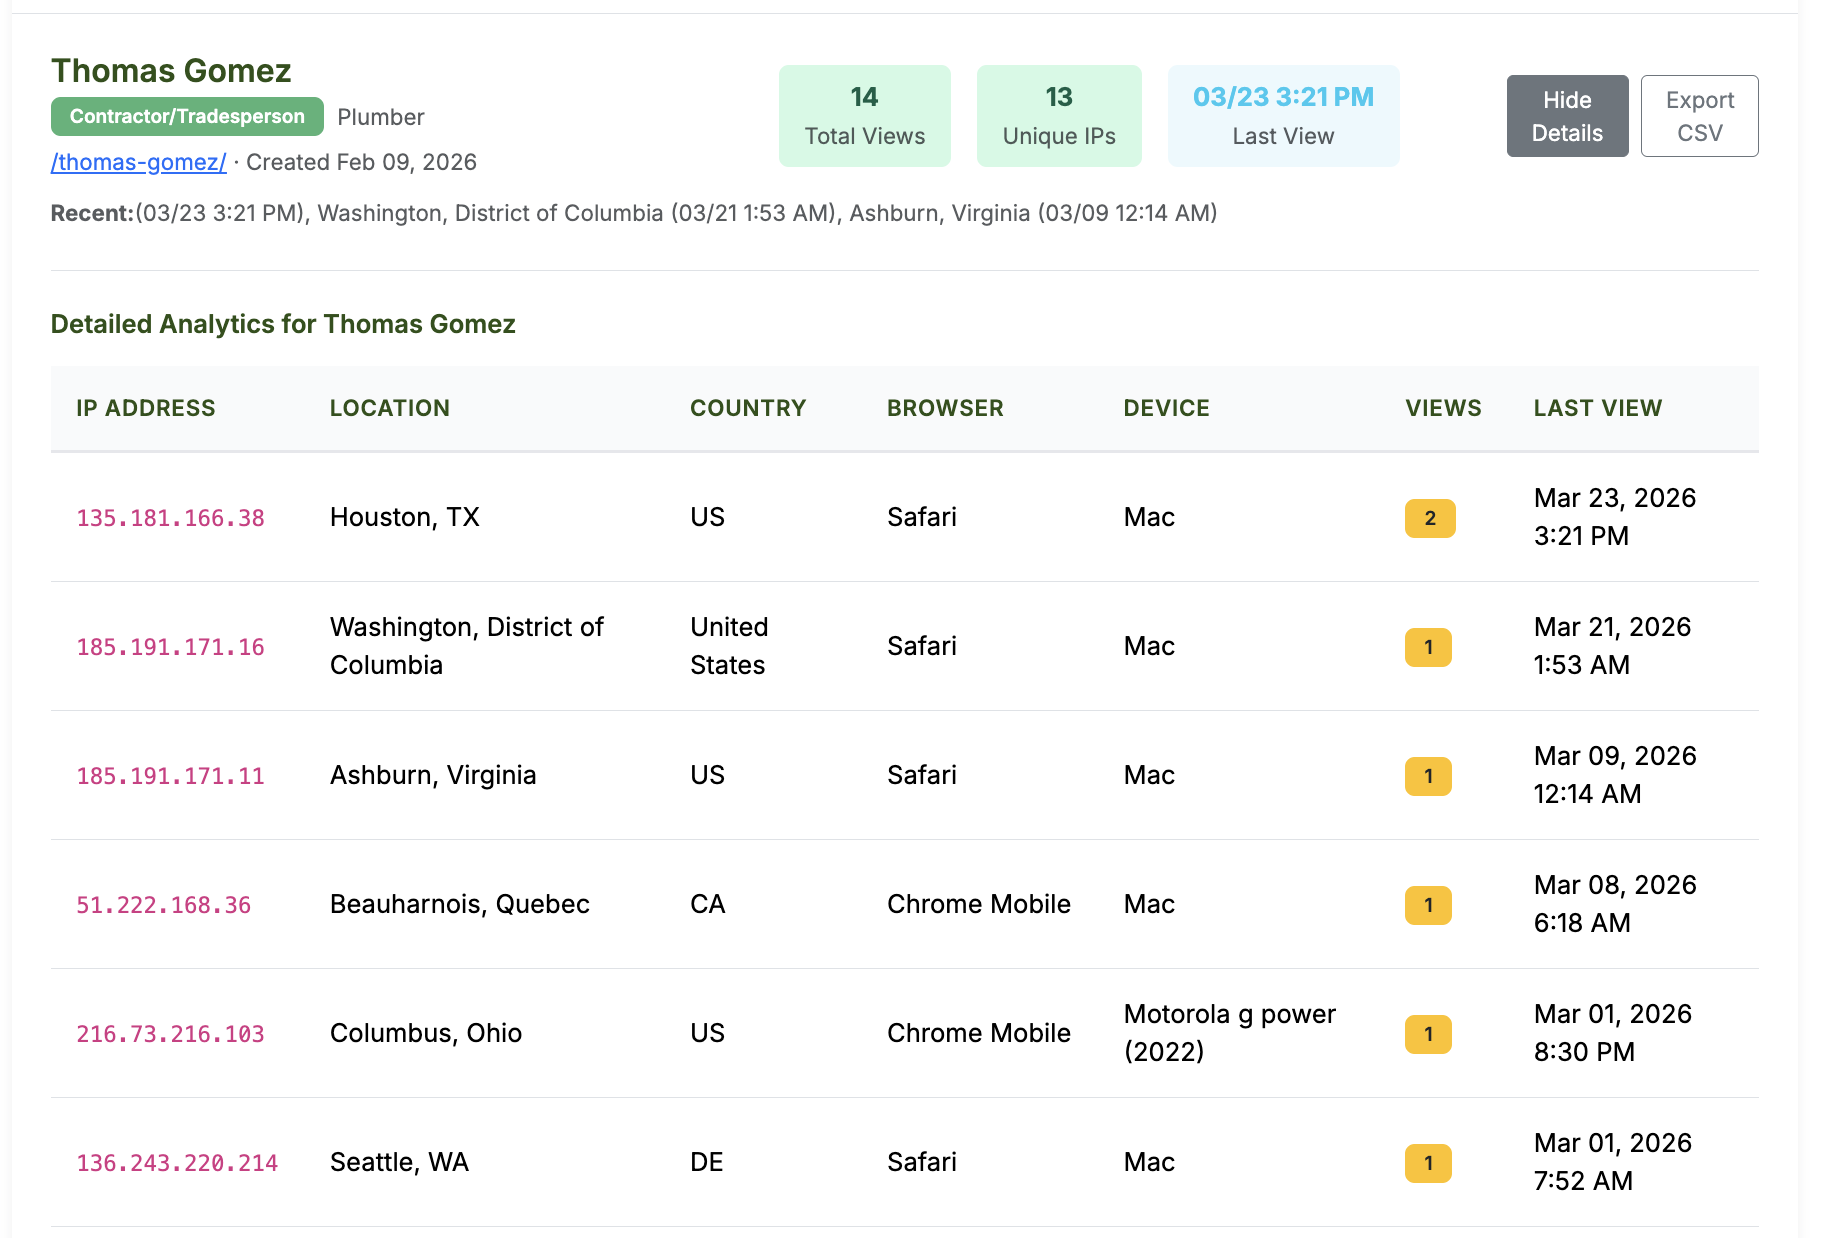
Task: Click the Export CSV button
Action: pos(1698,116)
